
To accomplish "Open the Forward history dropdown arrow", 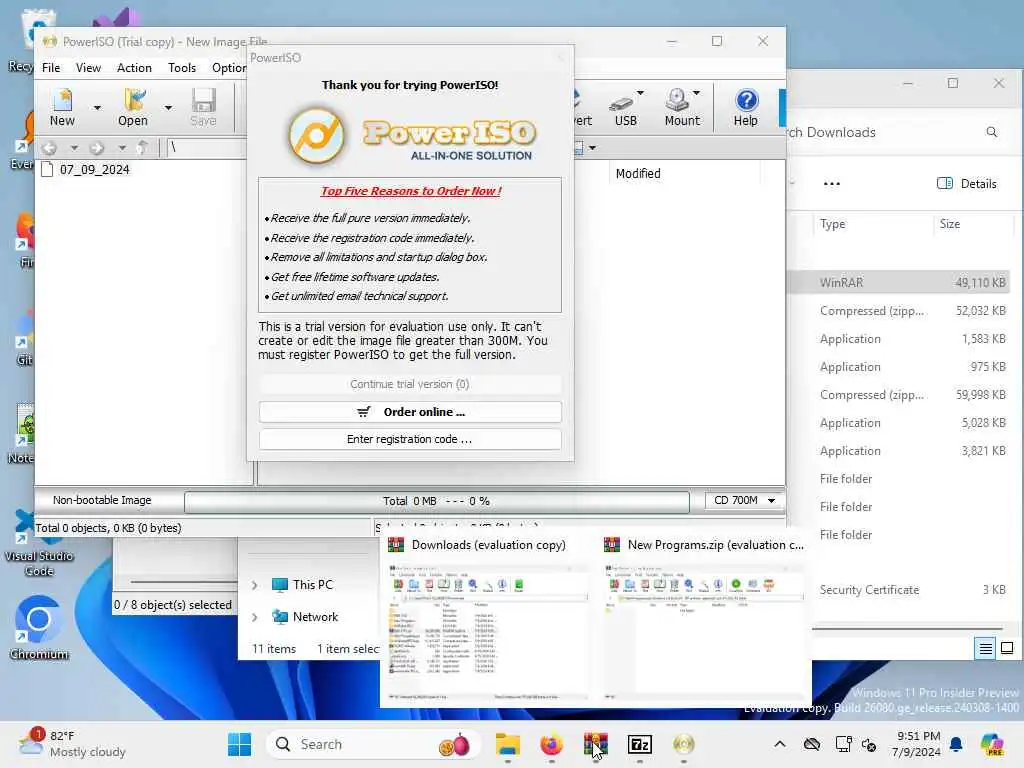I will click(121, 148).
